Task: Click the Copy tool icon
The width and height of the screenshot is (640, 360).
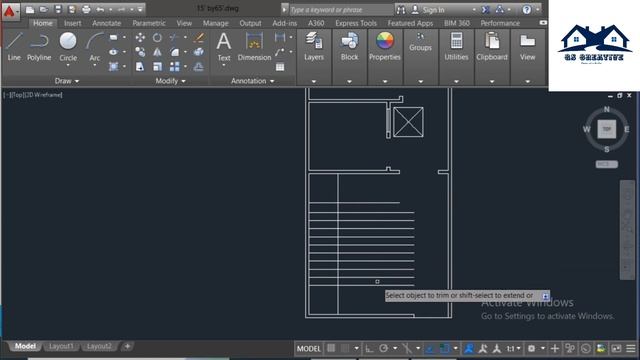Action: pyautogui.click(x=140, y=52)
